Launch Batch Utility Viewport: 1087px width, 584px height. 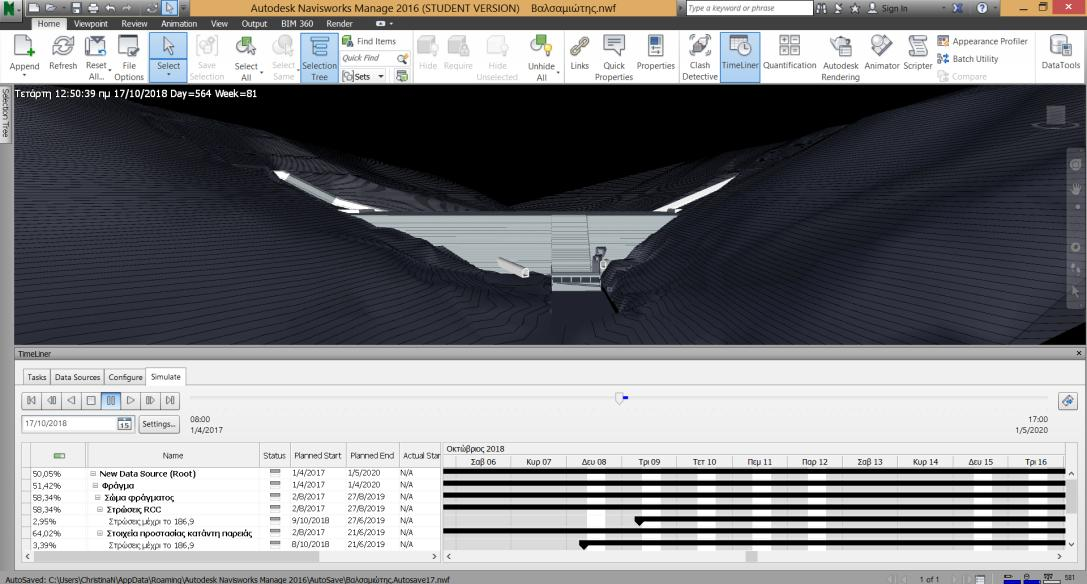coord(968,59)
